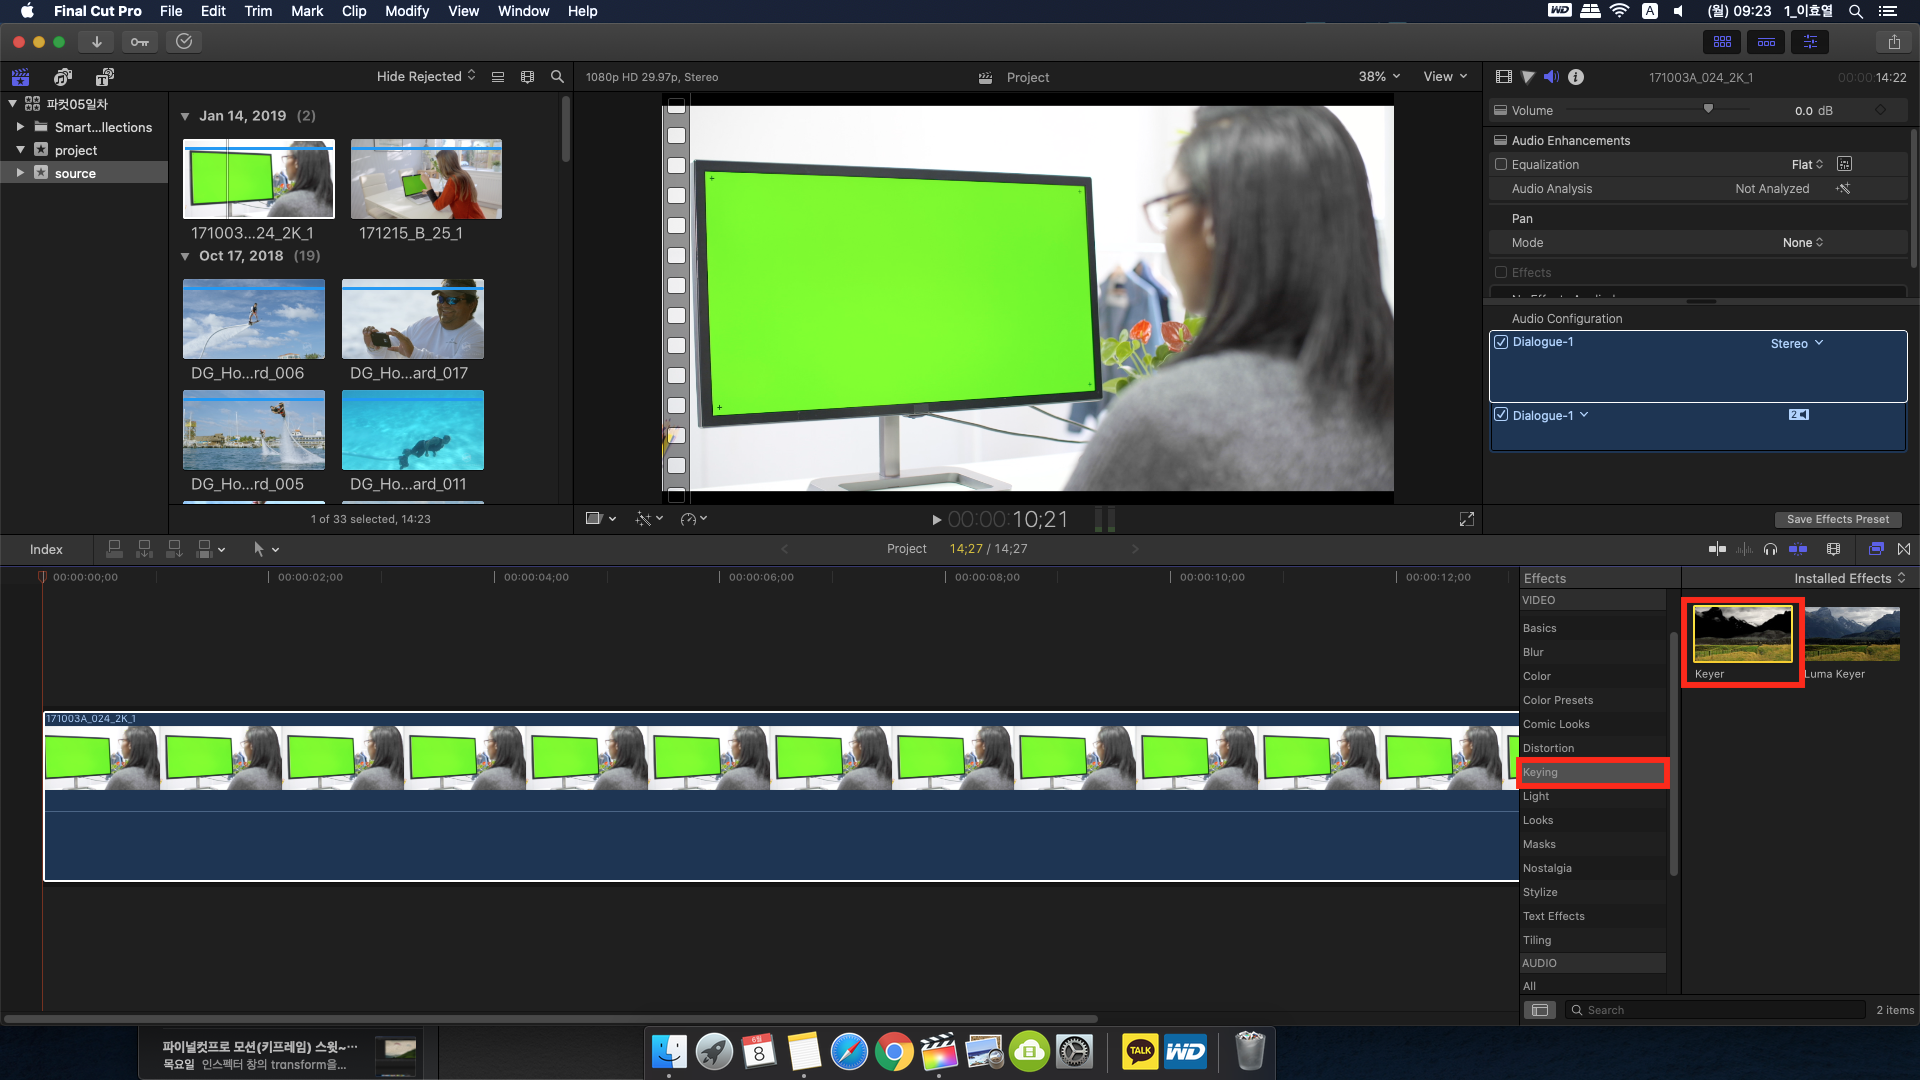This screenshot has height=1080, width=1920.
Task: Click Save Effects Preset button
Action: pos(1837,519)
